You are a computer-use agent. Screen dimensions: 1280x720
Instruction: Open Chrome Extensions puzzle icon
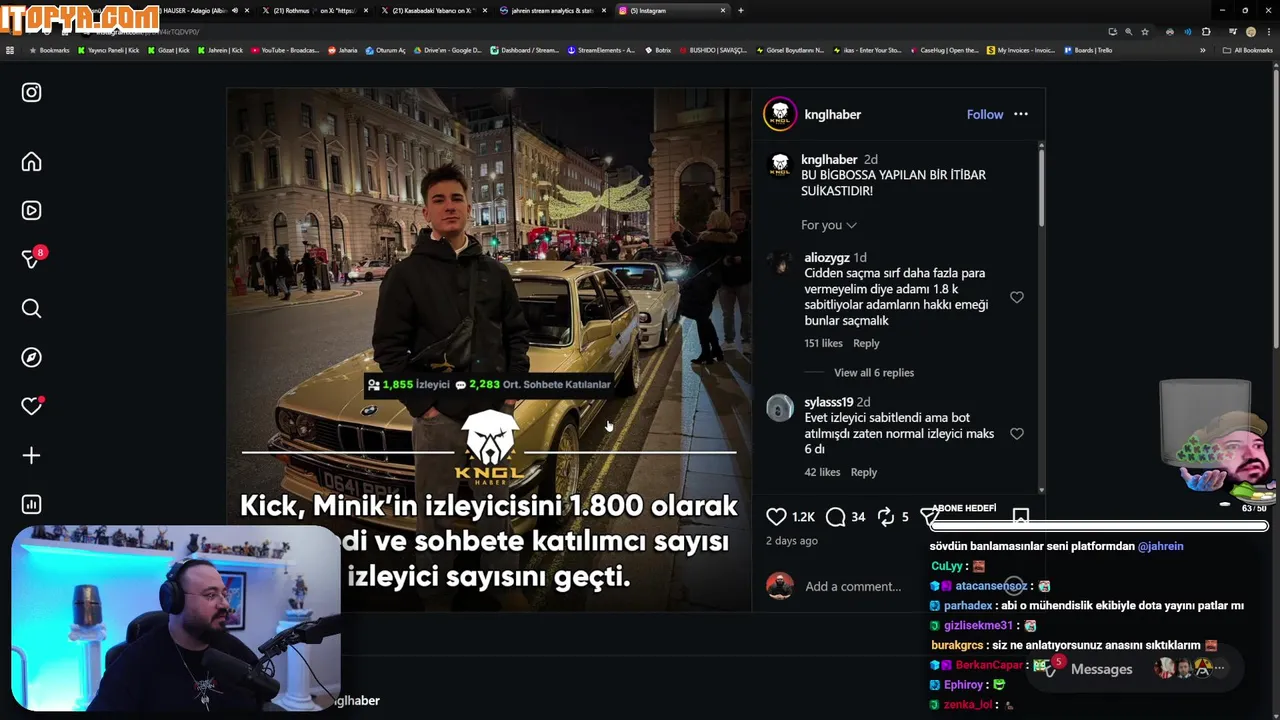click(x=1206, y=32)
